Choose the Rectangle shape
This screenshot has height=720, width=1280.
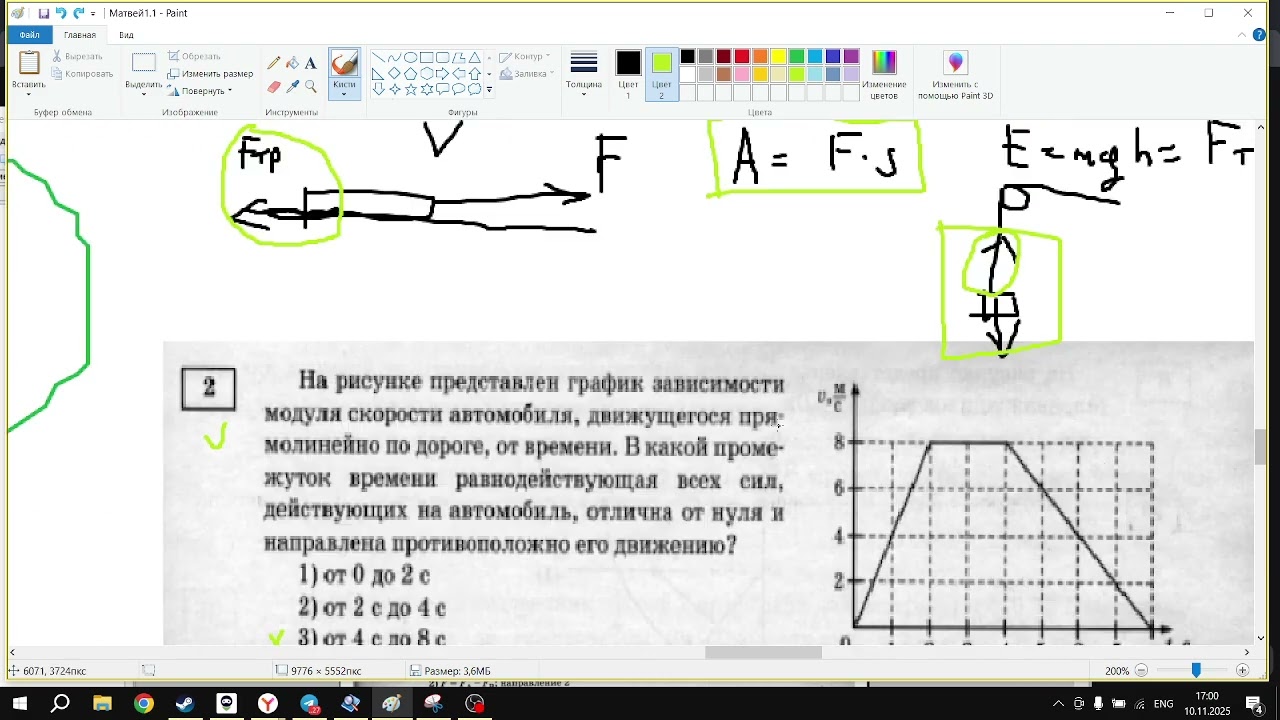point(426,58)
